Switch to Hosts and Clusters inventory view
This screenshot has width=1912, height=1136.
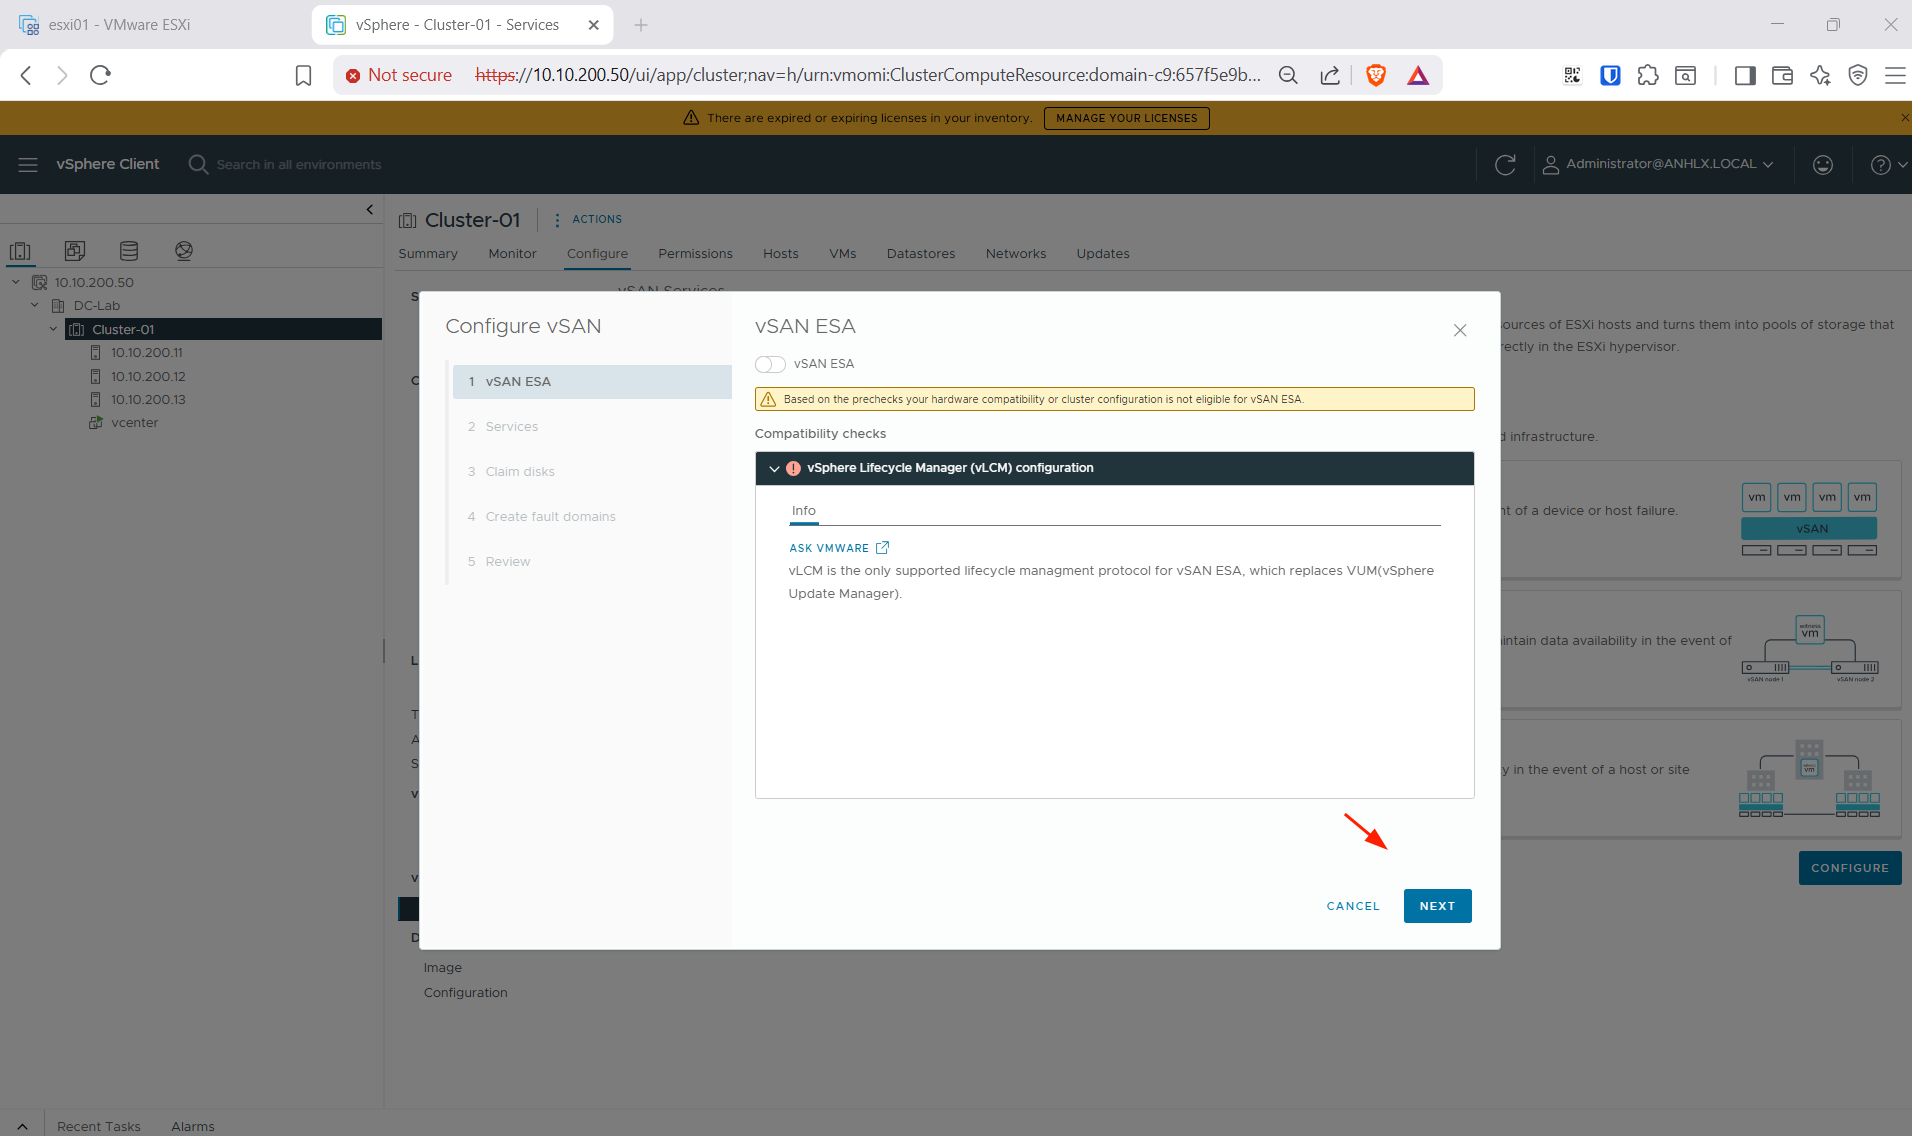[x=20, y=251]
